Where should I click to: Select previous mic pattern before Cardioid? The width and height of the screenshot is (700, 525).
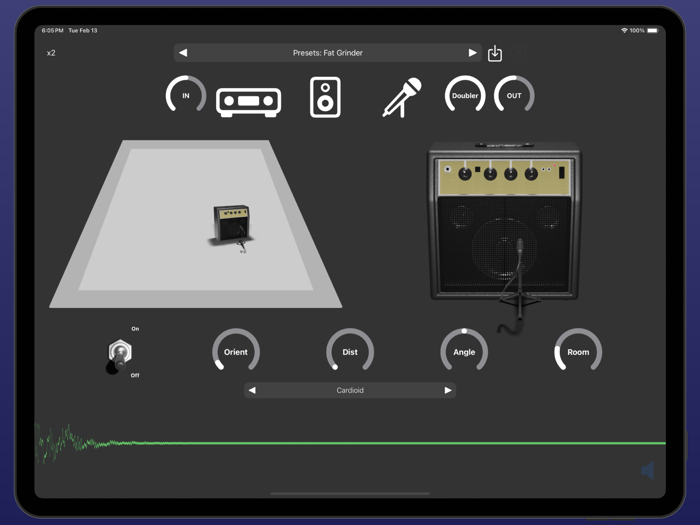[x=252, y=390]
